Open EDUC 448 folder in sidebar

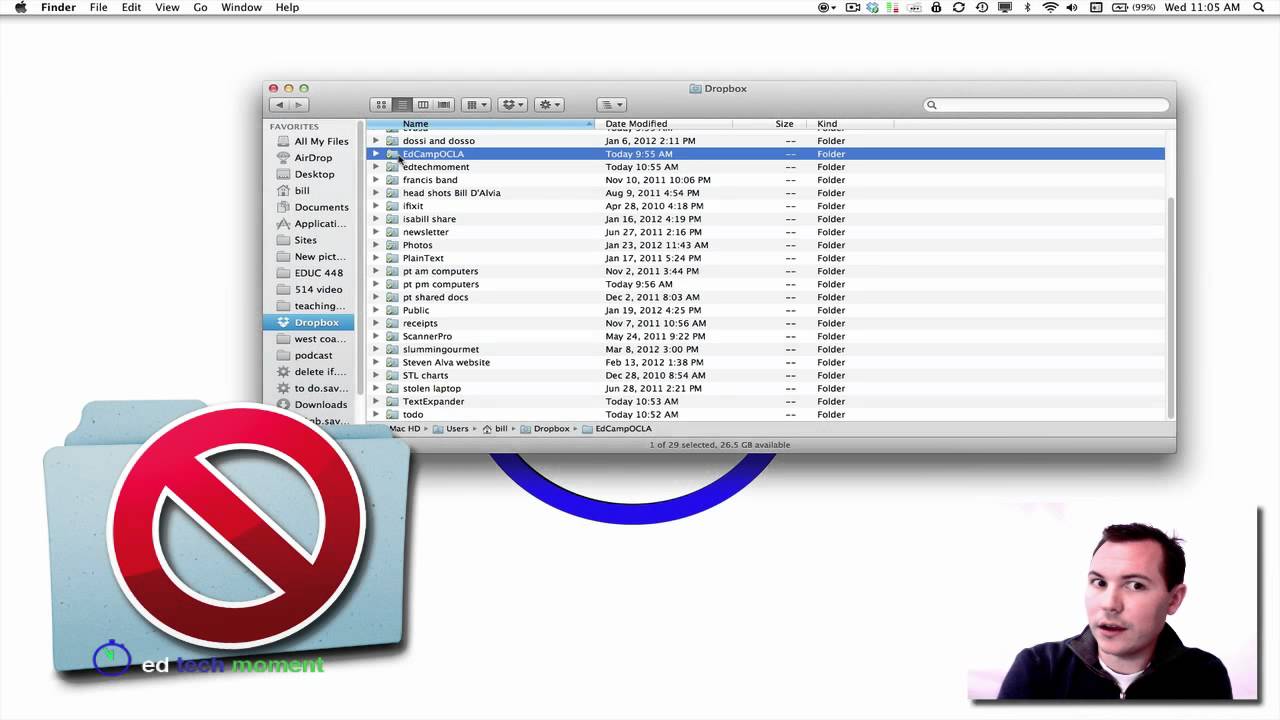click(312, 273)
